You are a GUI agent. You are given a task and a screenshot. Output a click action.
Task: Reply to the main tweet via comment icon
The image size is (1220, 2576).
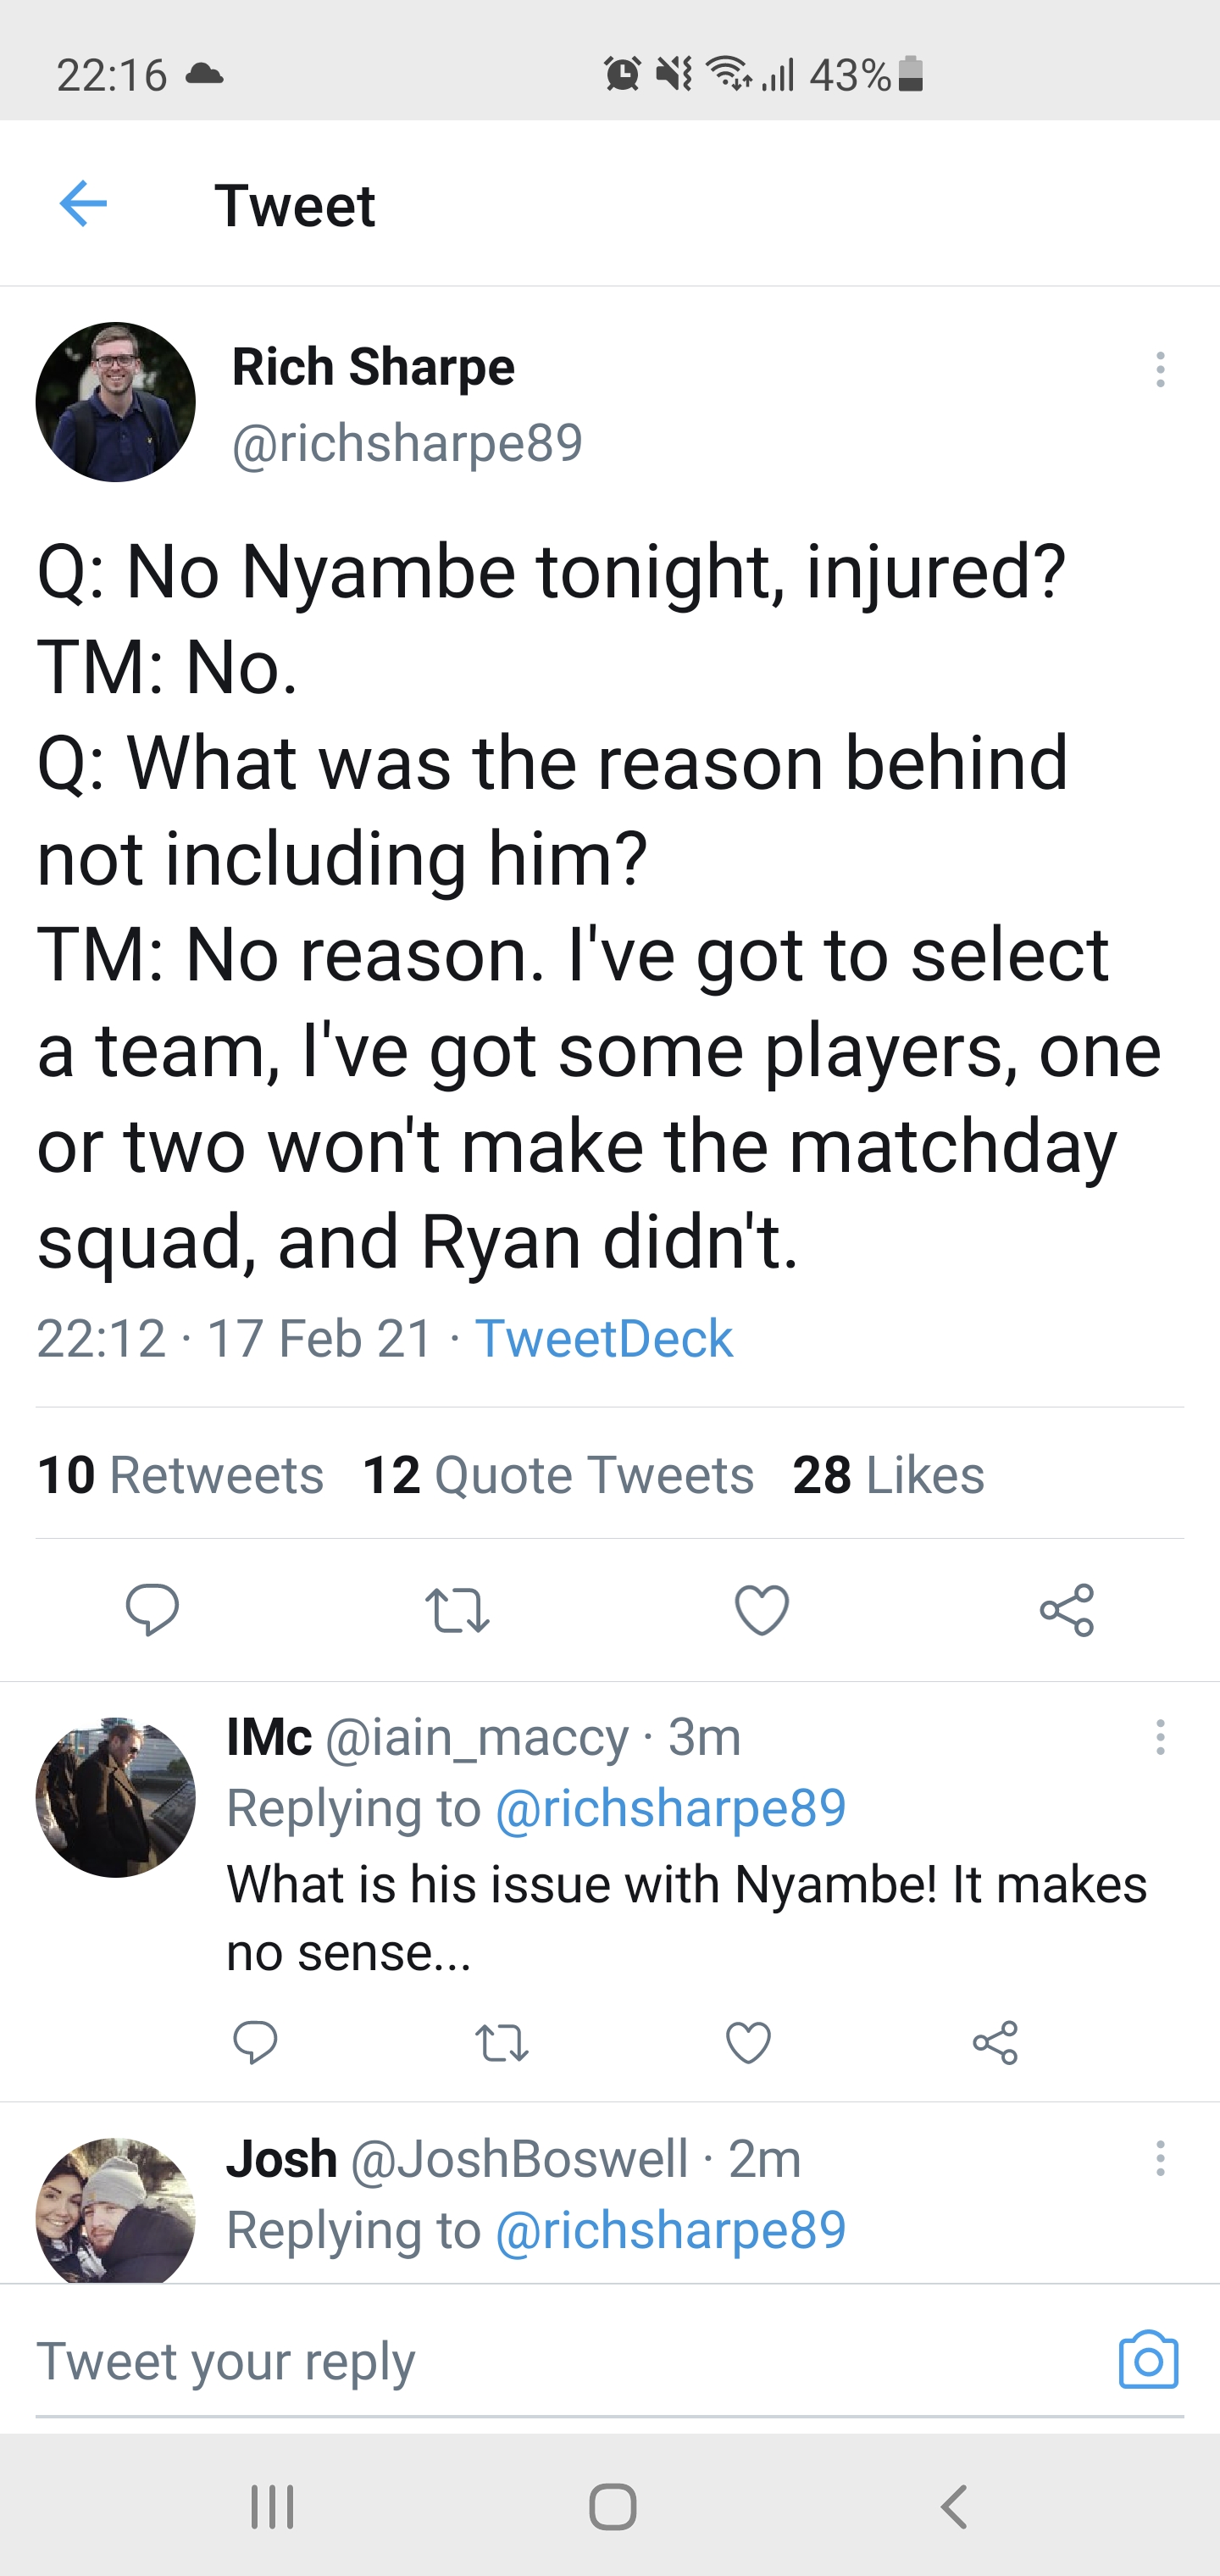[152, 1609]
